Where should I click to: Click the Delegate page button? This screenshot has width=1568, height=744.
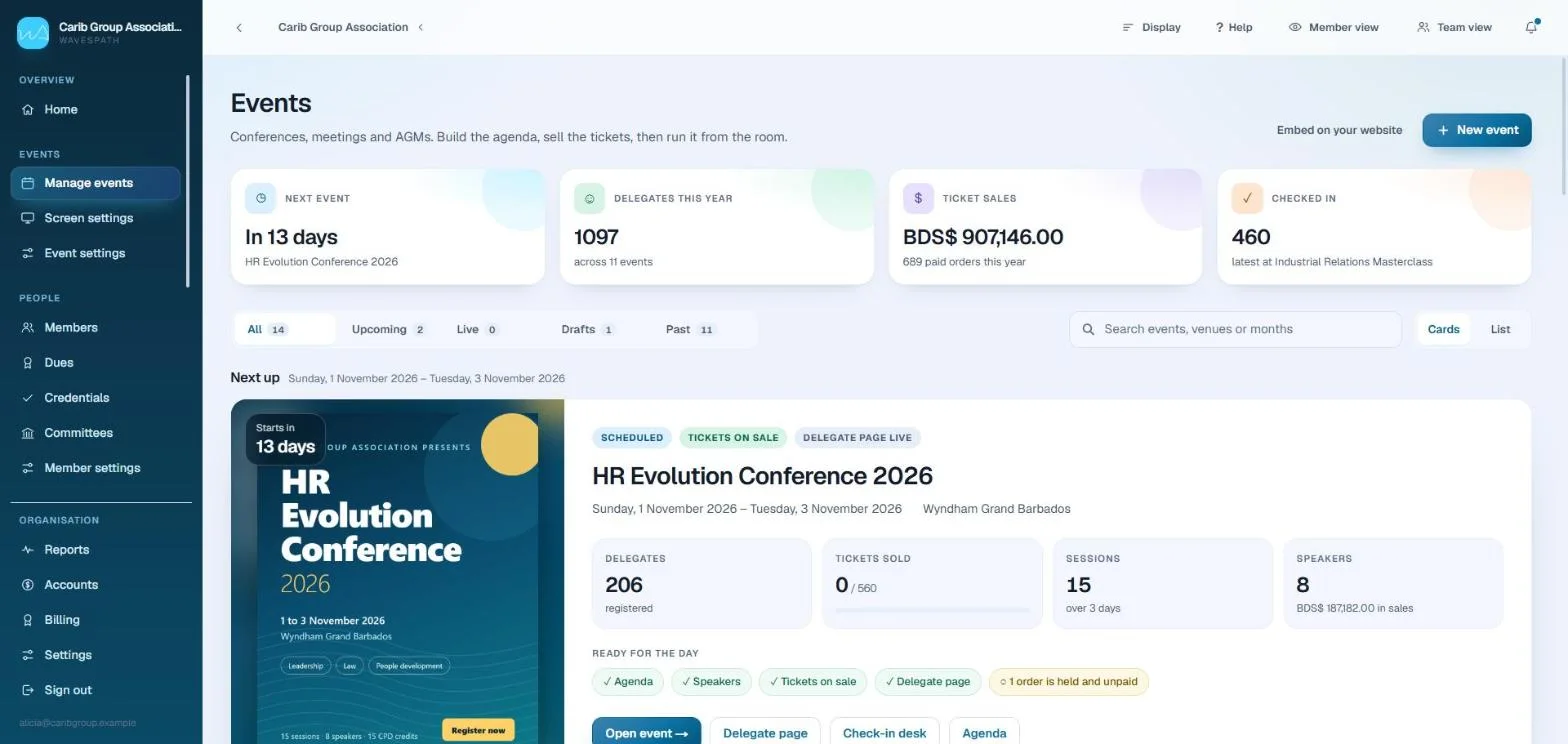765,733
